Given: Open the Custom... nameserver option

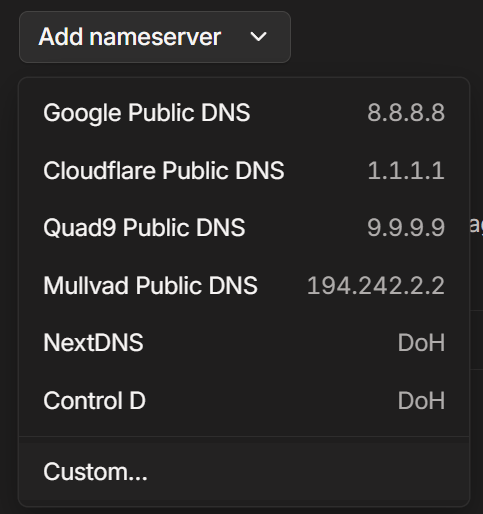Looking at the screenshot, I should tap(244, 472).
